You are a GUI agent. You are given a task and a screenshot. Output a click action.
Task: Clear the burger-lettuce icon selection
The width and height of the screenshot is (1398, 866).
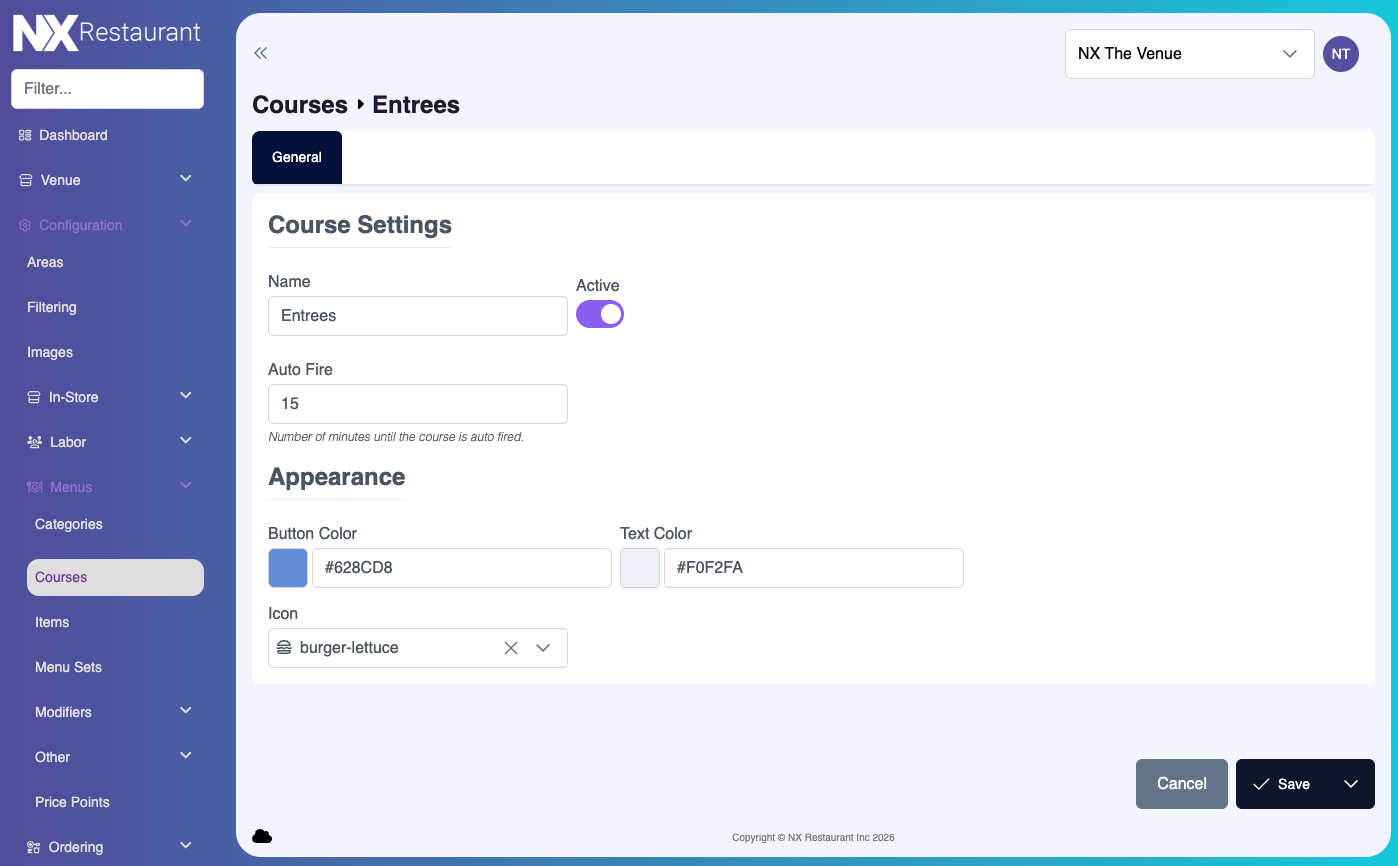[x=511, y=648]
